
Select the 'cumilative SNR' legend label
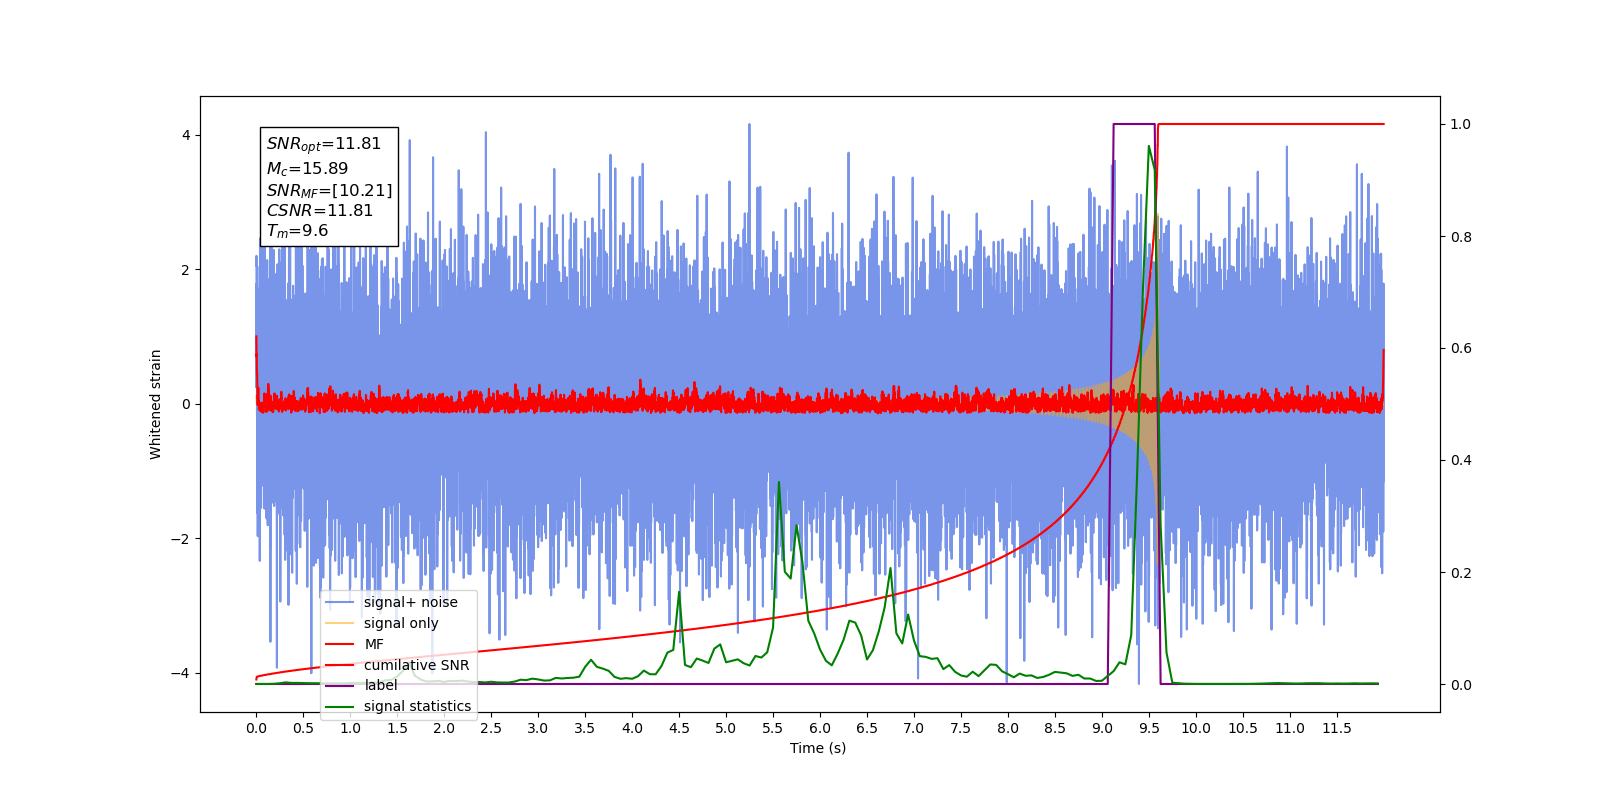tap(416, 665)
